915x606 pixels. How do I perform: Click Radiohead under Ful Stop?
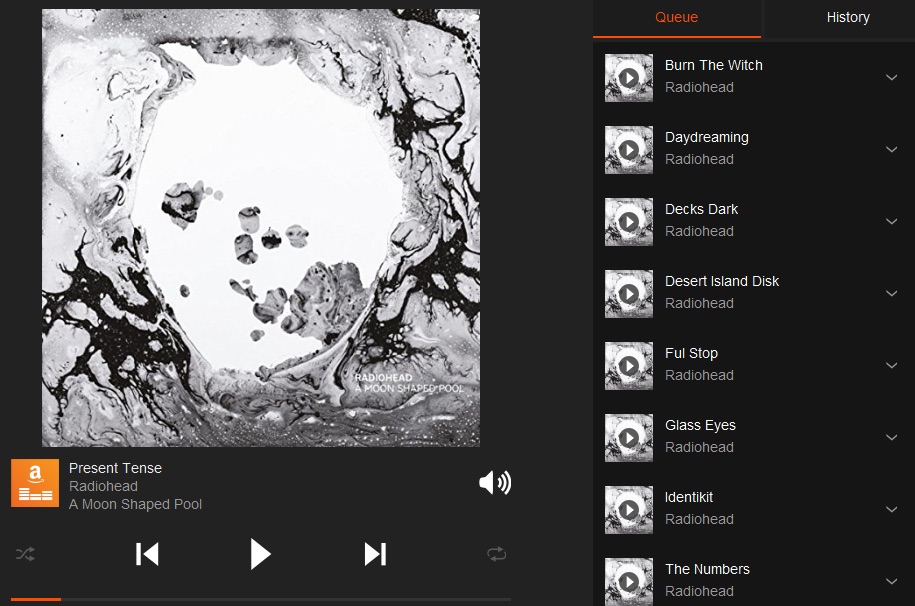click(x=699, y=375)
